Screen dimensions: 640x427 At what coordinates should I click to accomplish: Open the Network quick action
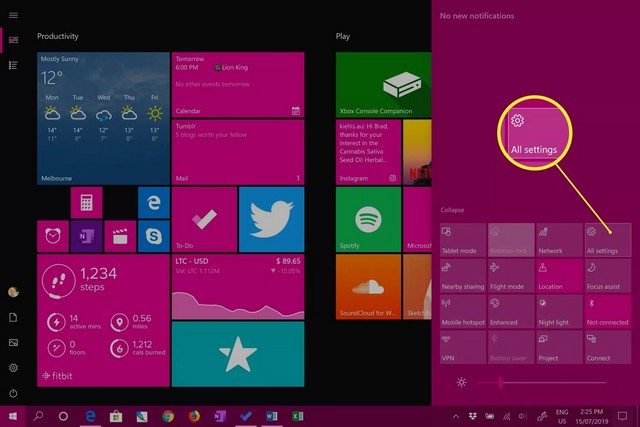559,240
